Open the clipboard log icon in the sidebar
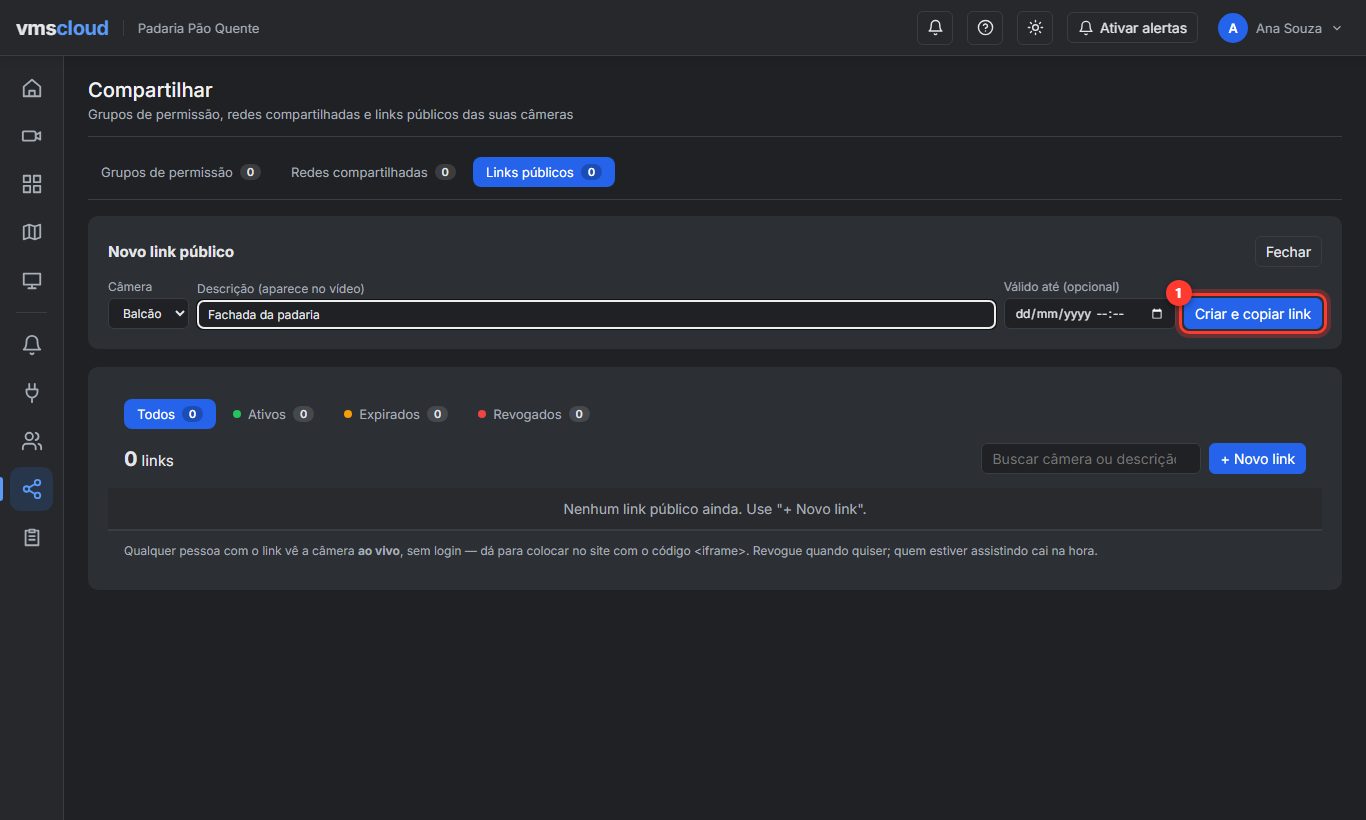This screenshot has width=1366, height=820. [x=32, y=537]
